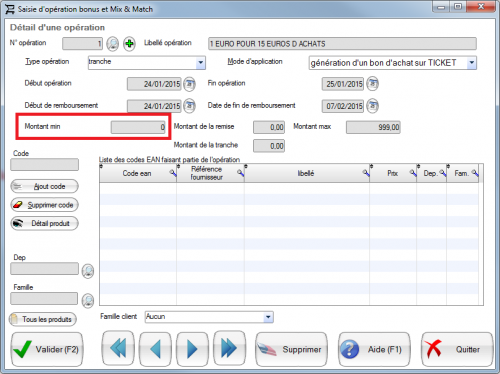Screen dimensions: 500x374
Task: Sort by Code ean column header
Action: click(x=137, y=173)
